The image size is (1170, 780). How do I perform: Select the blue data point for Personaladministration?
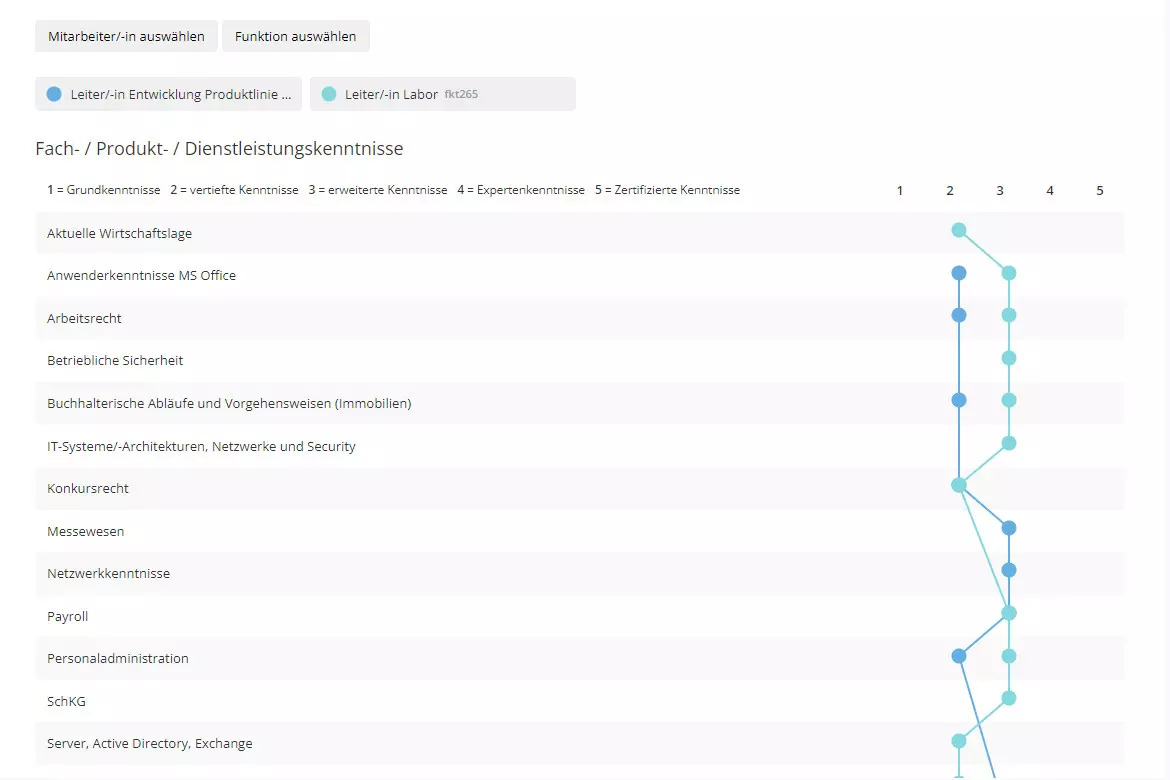coord(959,656)
